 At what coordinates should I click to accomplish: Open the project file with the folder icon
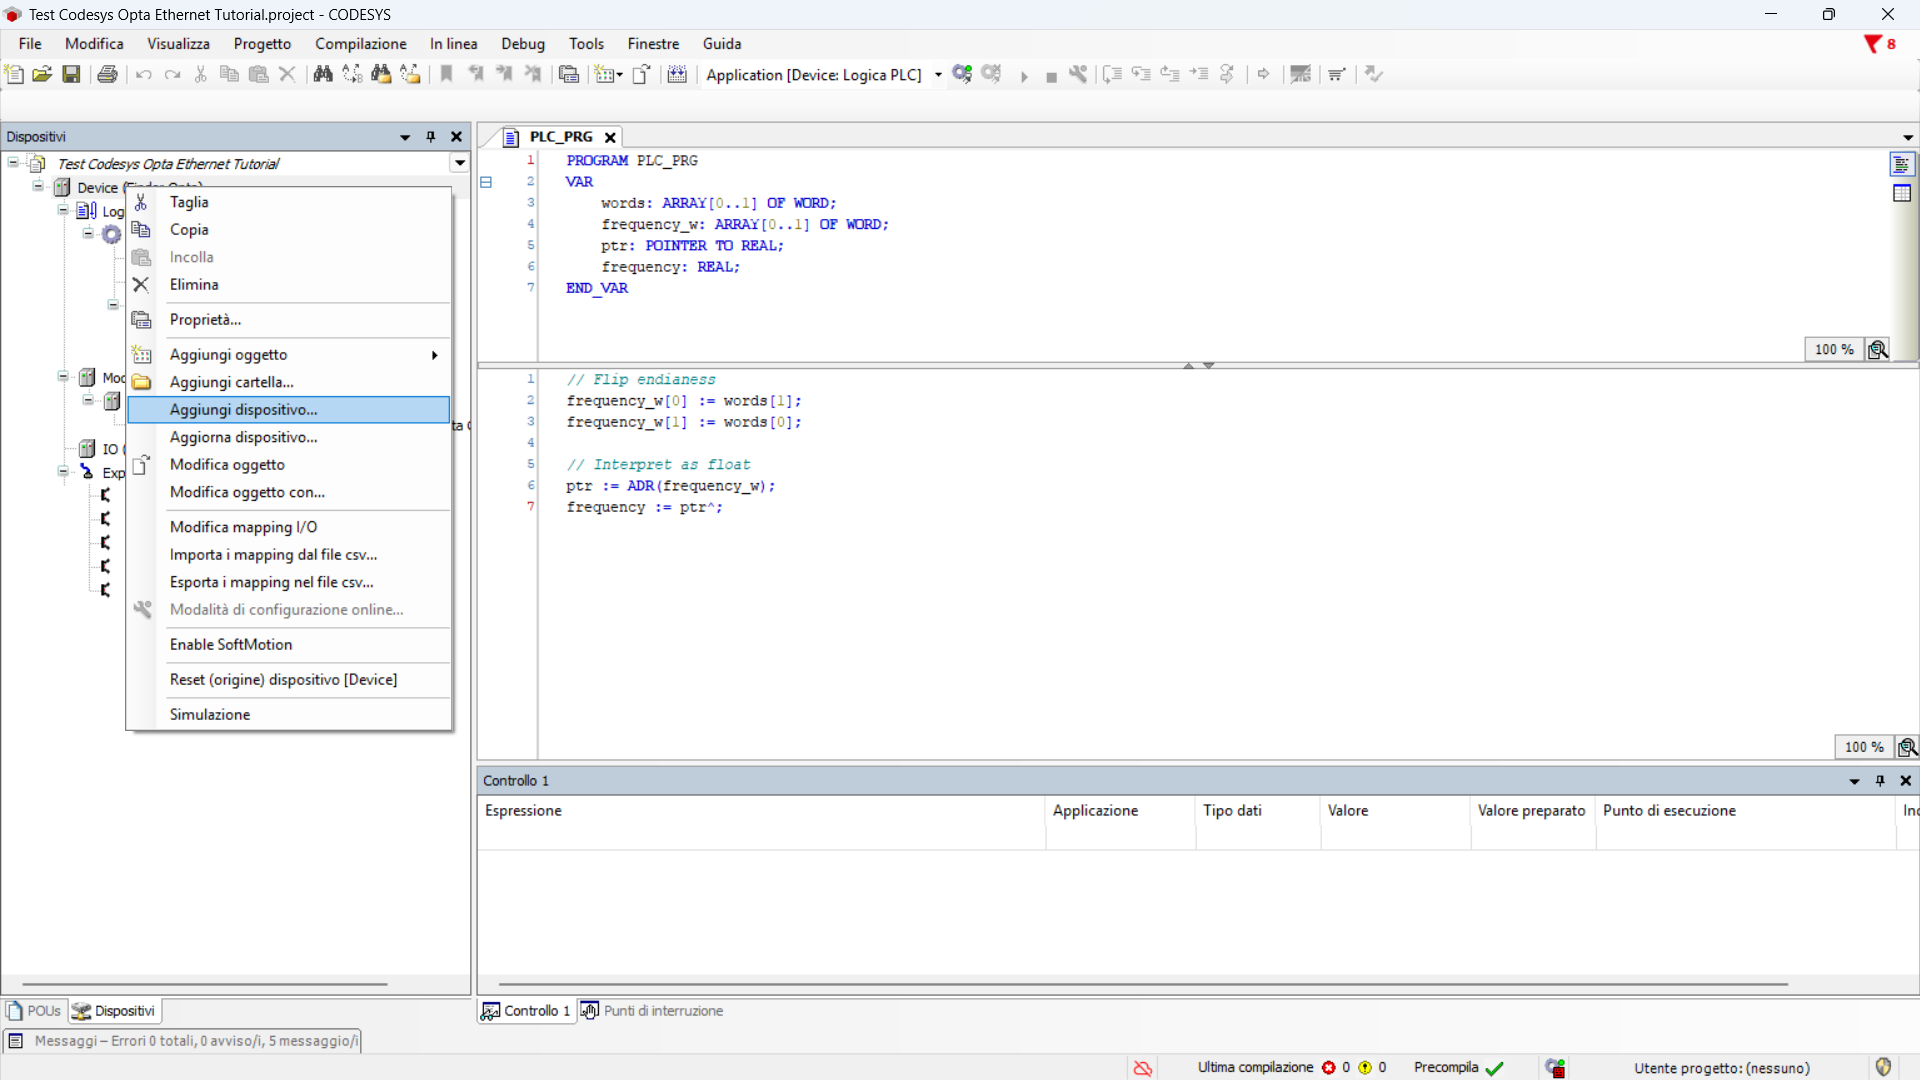pyautogui.click(x=42, y=74)
